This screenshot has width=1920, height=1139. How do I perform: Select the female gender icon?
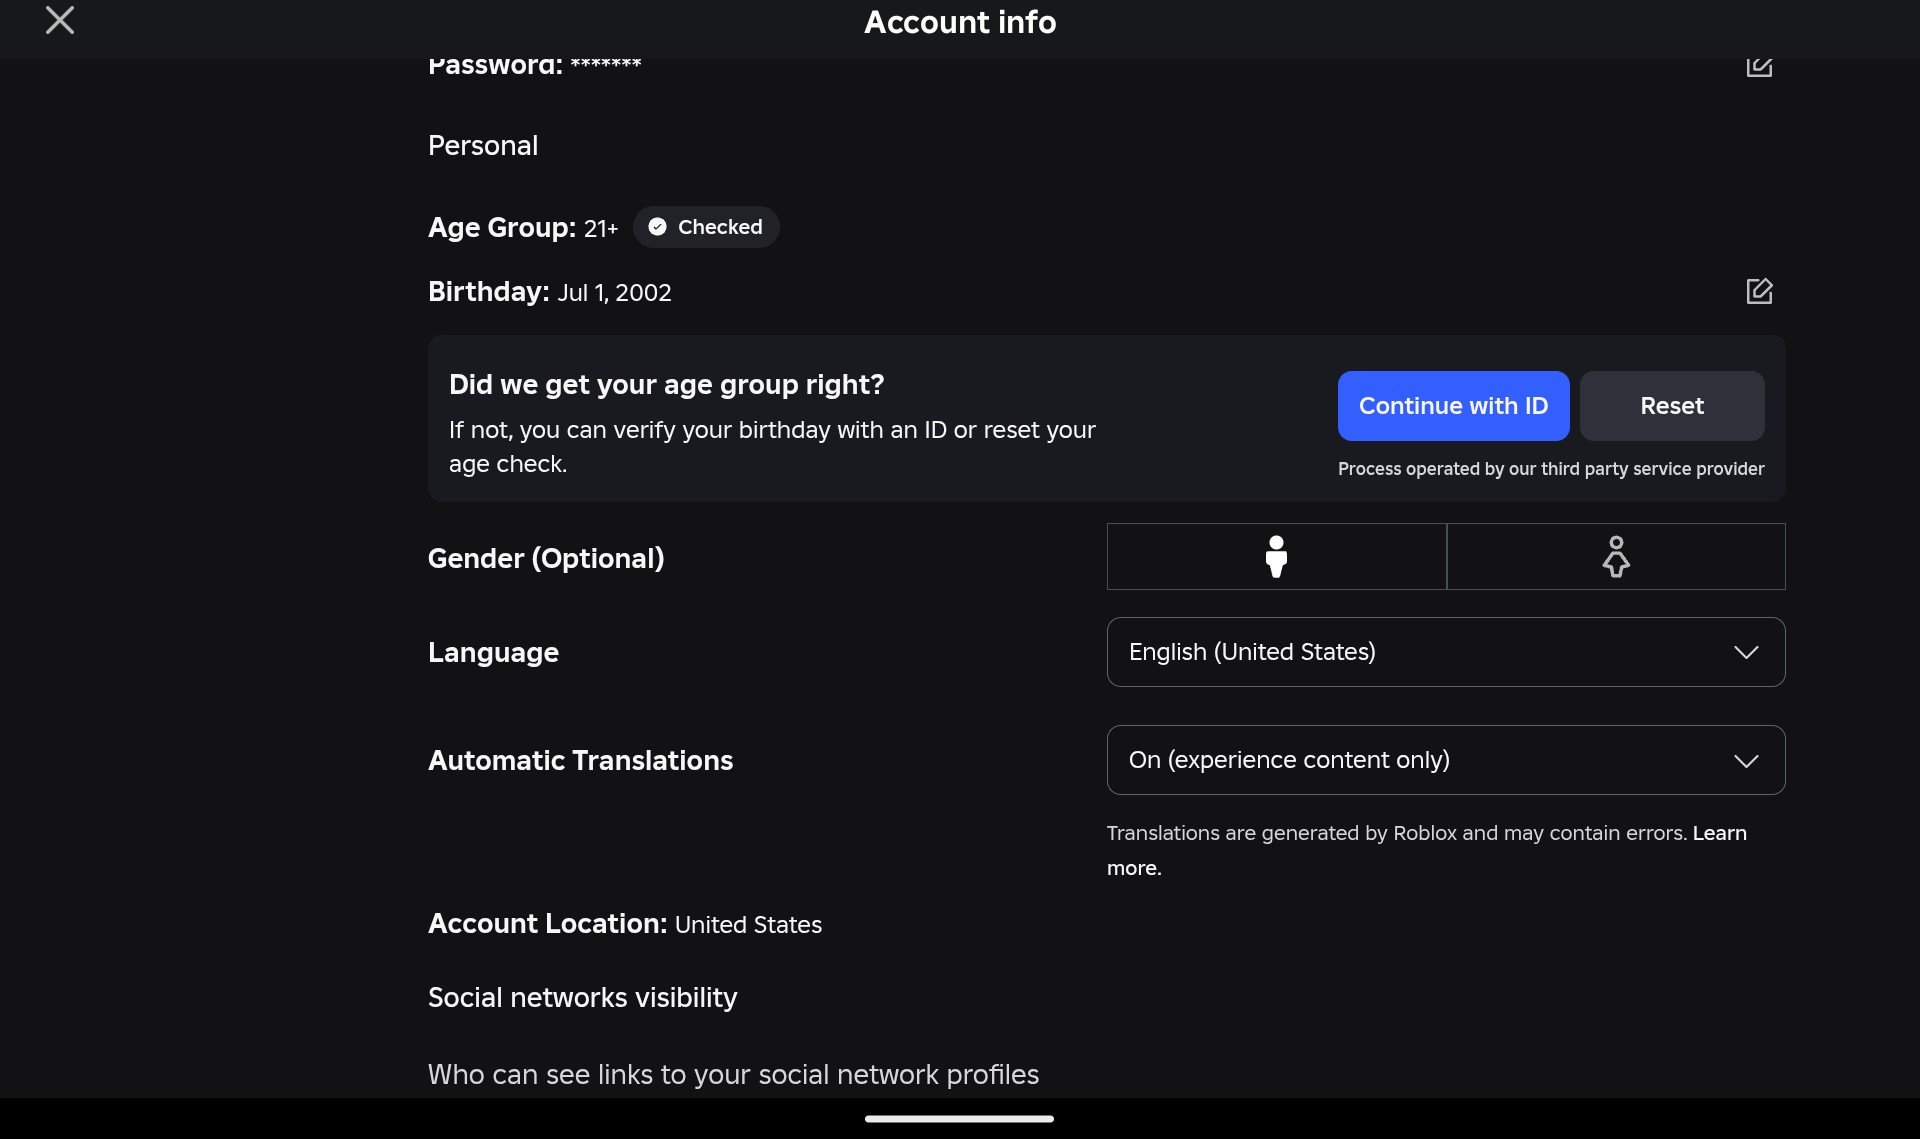tap(1616, 556)
